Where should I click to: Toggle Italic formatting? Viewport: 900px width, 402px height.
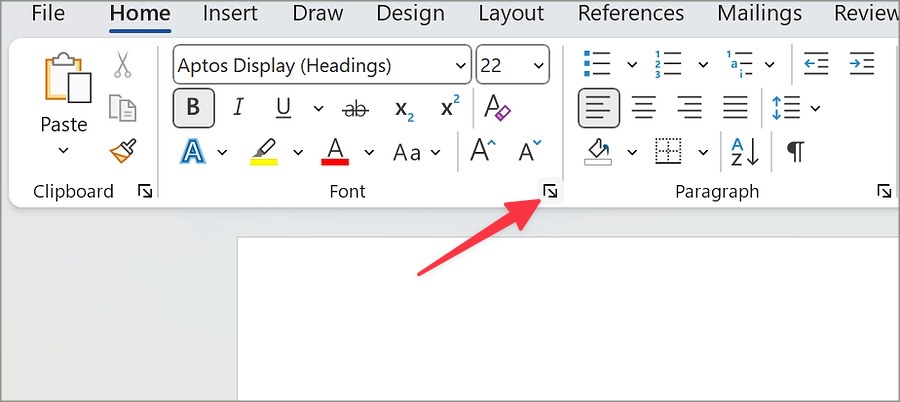(x=238, y=108)
